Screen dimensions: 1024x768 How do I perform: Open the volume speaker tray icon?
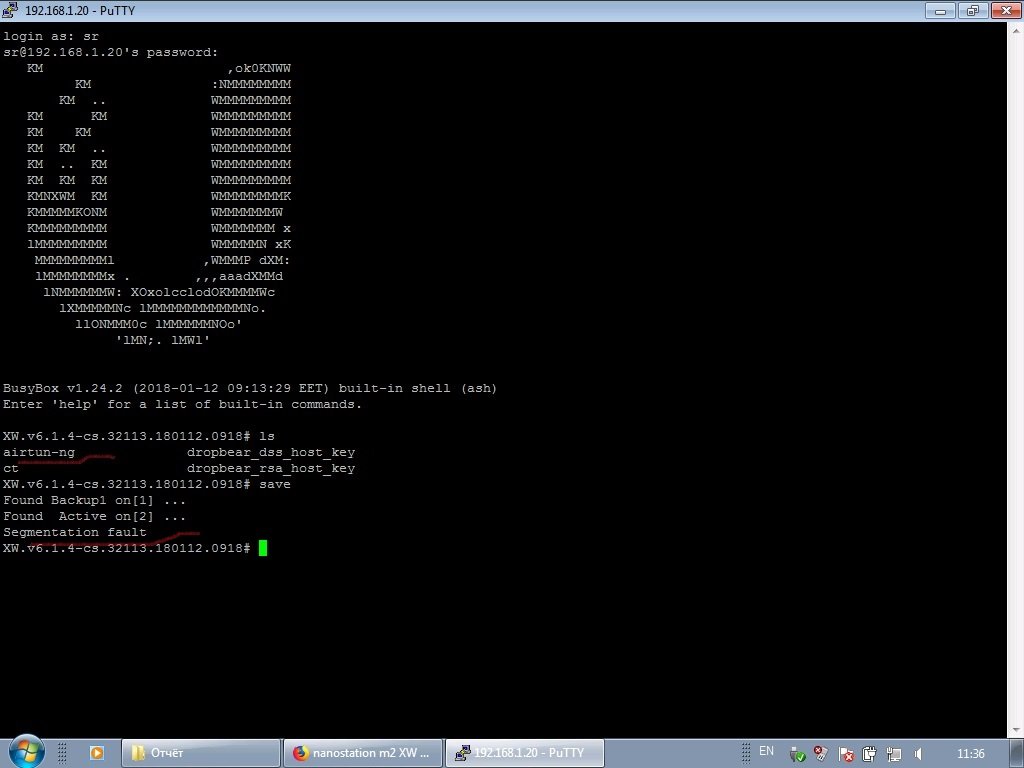[918, 754]
